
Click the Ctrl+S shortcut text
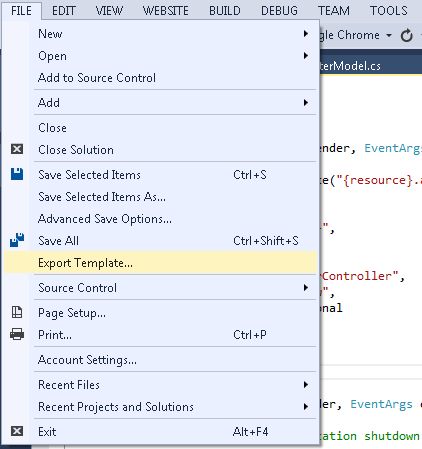(250, 175)
